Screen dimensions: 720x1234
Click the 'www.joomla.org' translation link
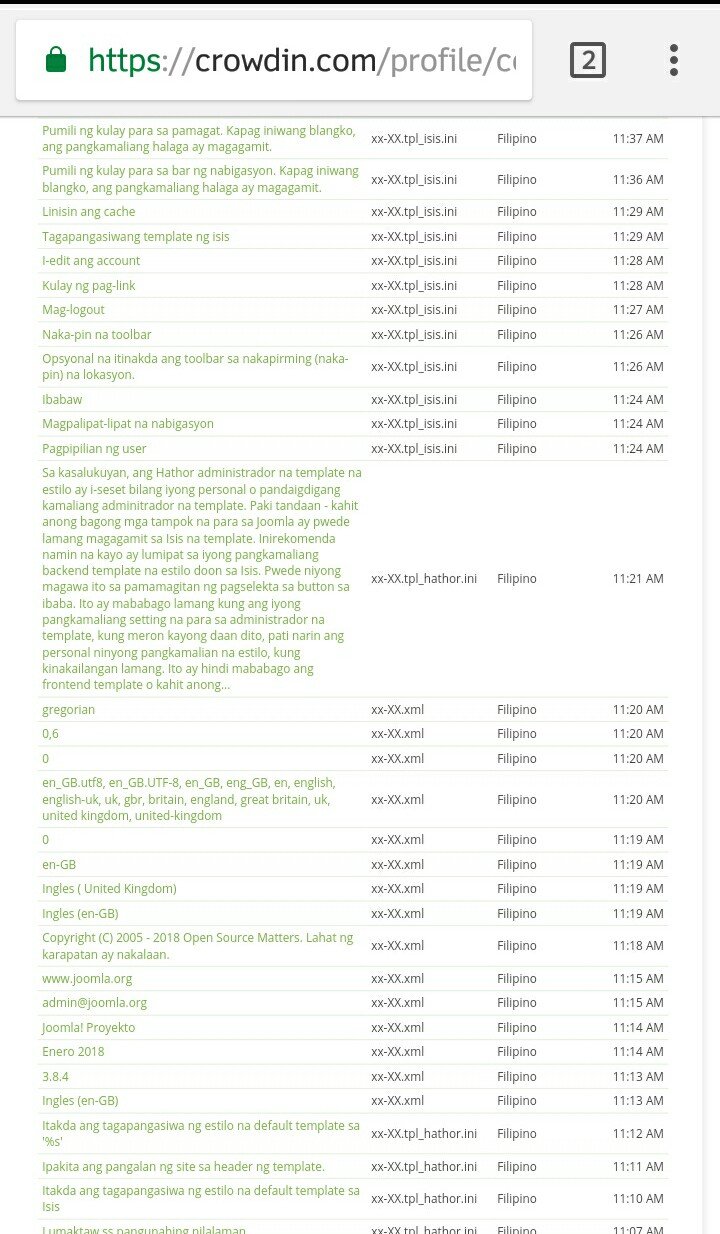click(87, 979)
